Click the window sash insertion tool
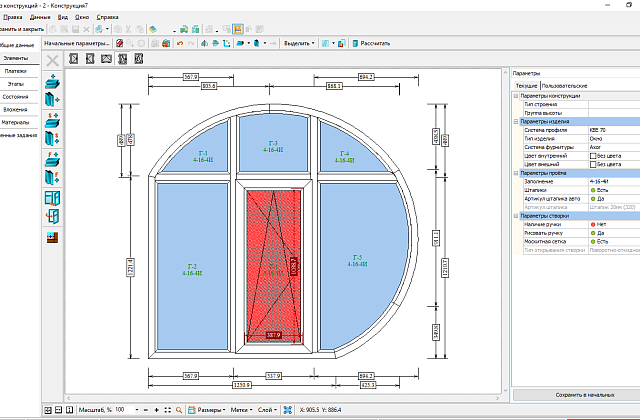 click(52, 198)
